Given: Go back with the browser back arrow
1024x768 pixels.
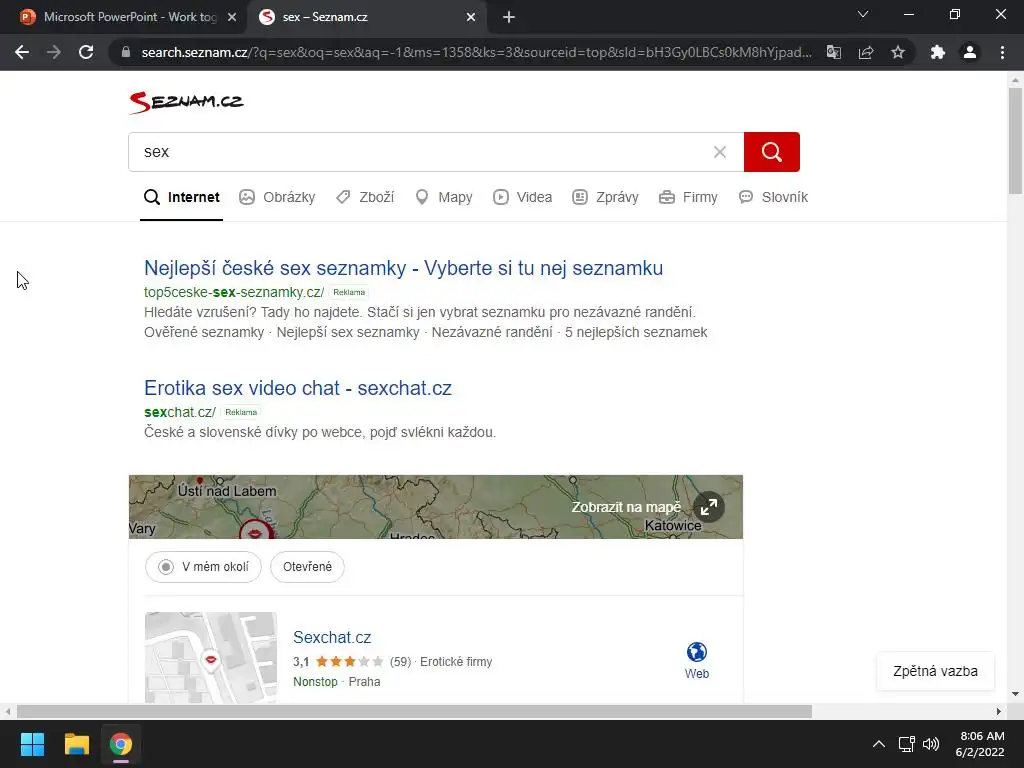Looking at the screenshot, I should click(22, 52).
